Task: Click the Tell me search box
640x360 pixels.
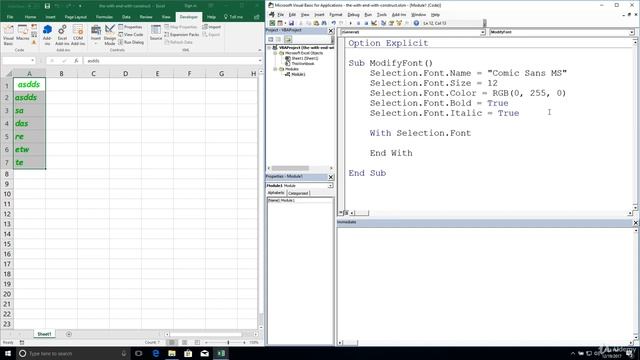Action: point(233,17)
